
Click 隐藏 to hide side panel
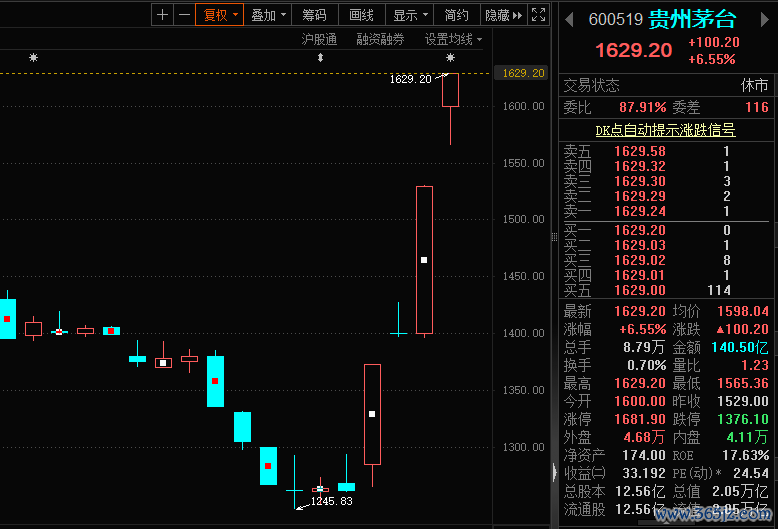(503, 15)
